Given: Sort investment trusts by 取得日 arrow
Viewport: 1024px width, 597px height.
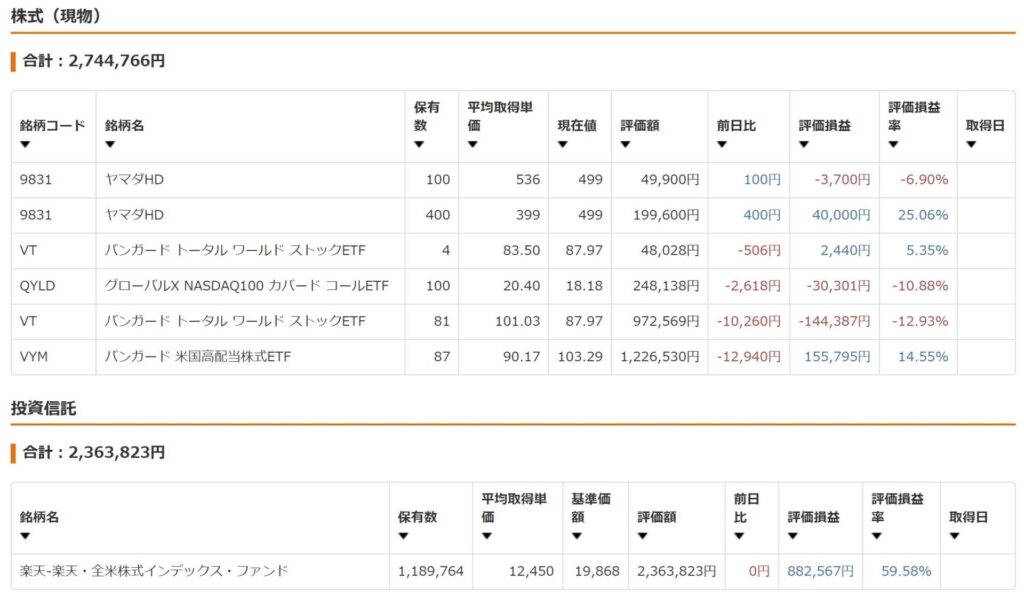Looking at the screenshot, I should pyautogui.click(x=955, y=536).
